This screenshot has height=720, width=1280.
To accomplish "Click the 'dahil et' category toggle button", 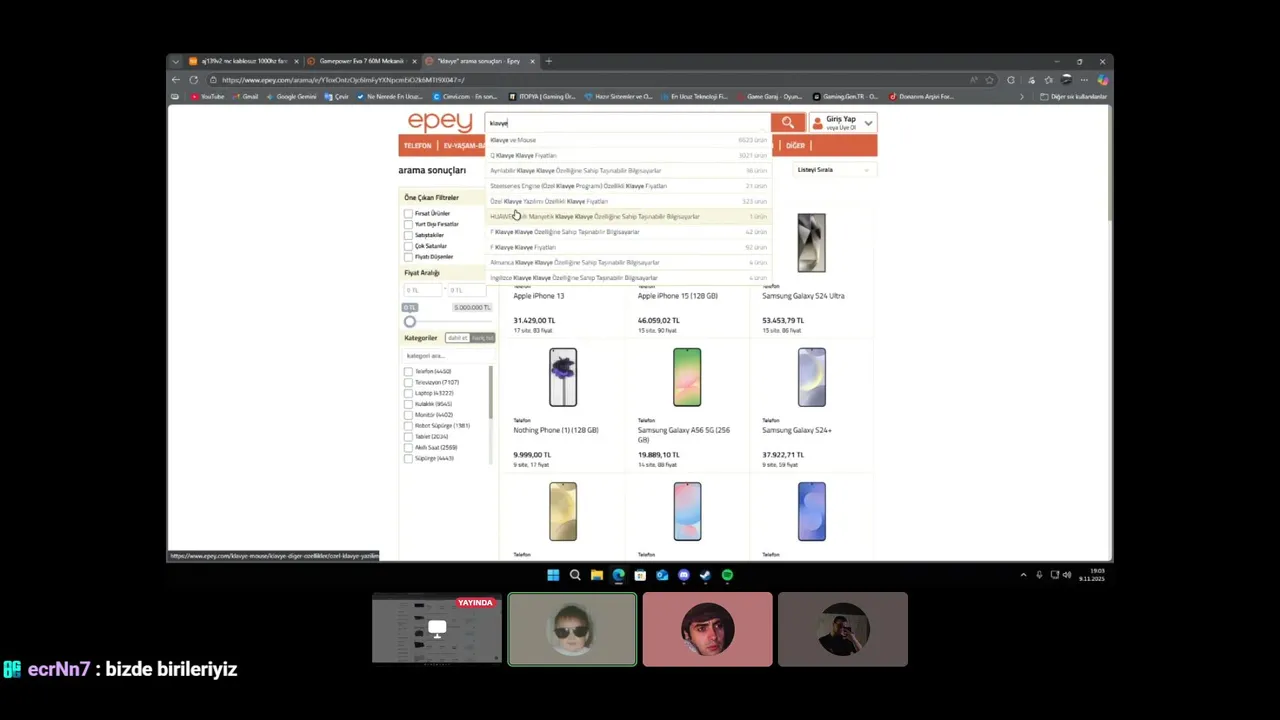I will [458, 338].
